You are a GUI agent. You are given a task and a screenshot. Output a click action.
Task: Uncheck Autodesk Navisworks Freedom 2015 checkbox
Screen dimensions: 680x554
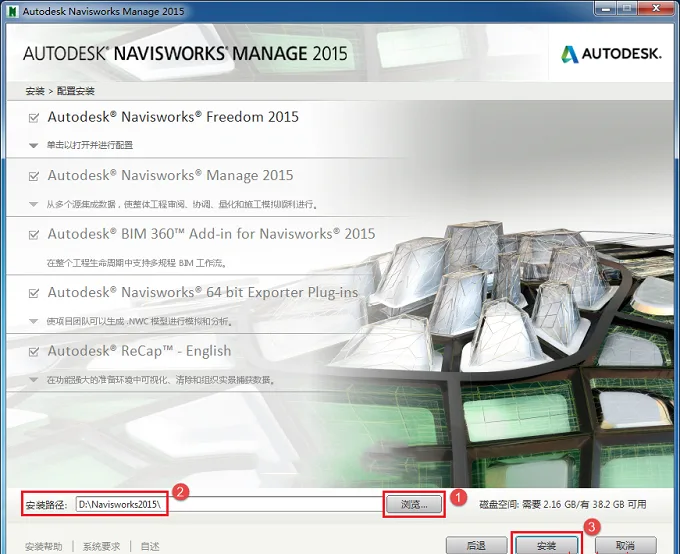coord(33,118)
